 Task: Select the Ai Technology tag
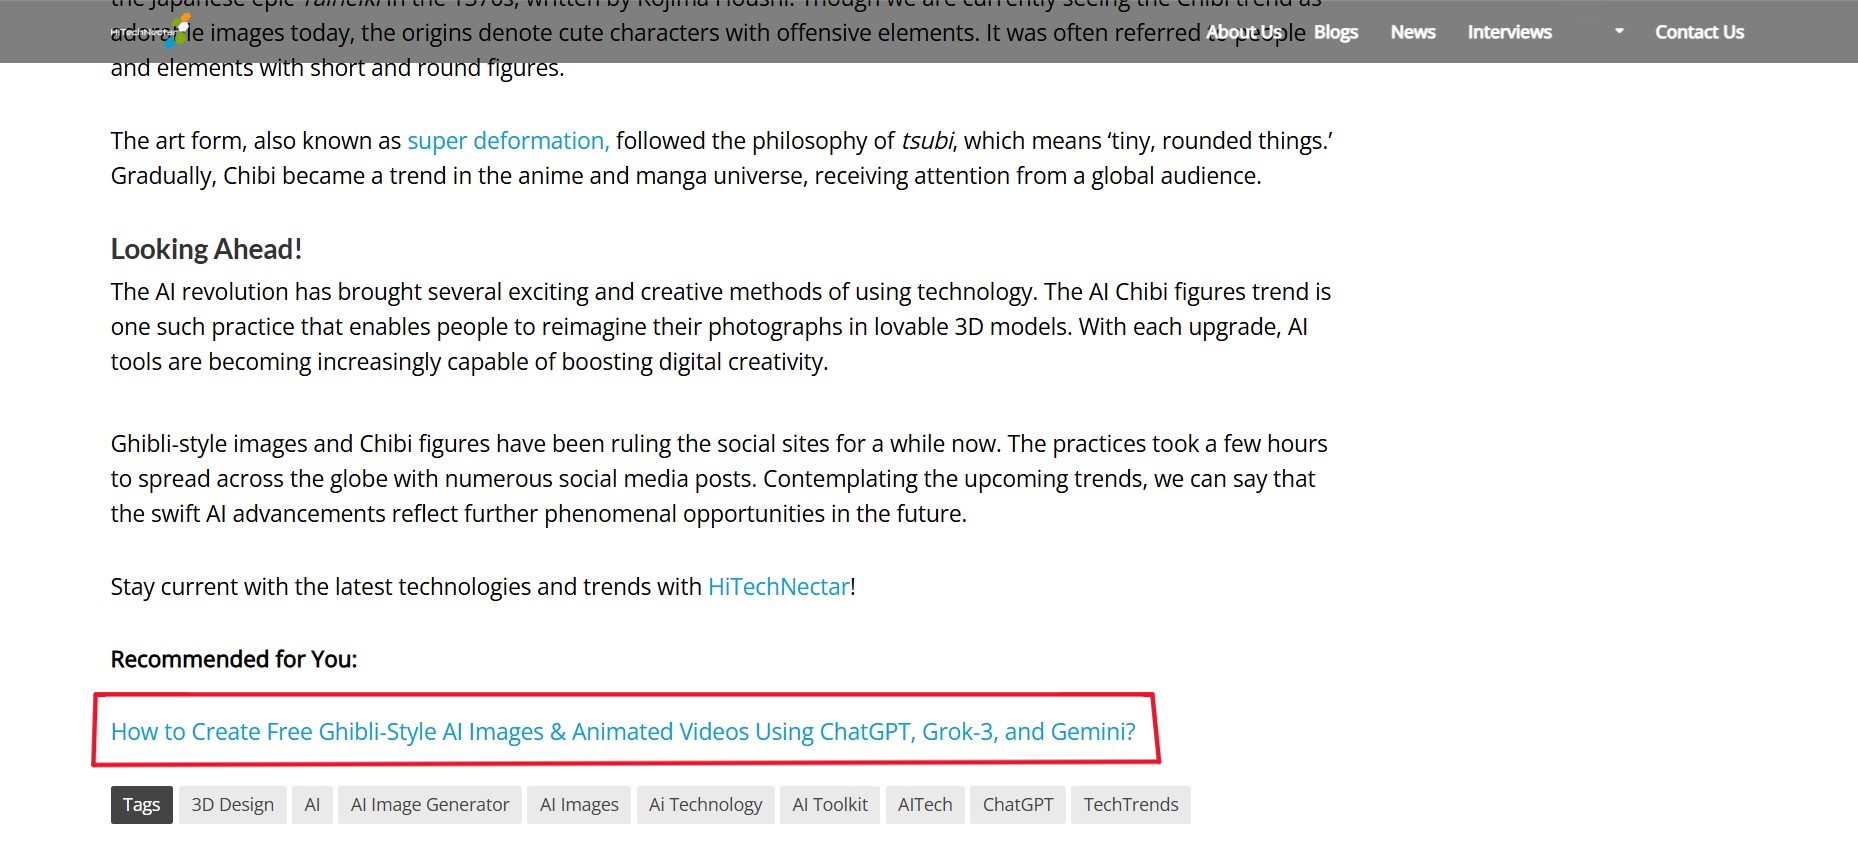click(705, 804)
